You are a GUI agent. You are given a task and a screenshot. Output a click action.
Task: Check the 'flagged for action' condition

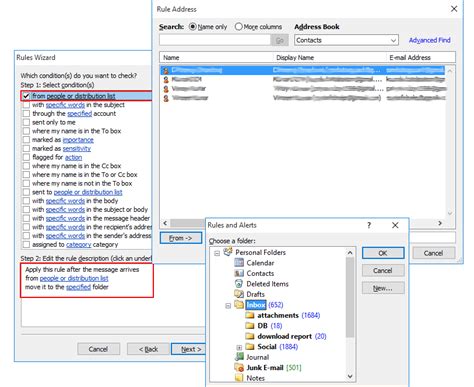point(26,157)
